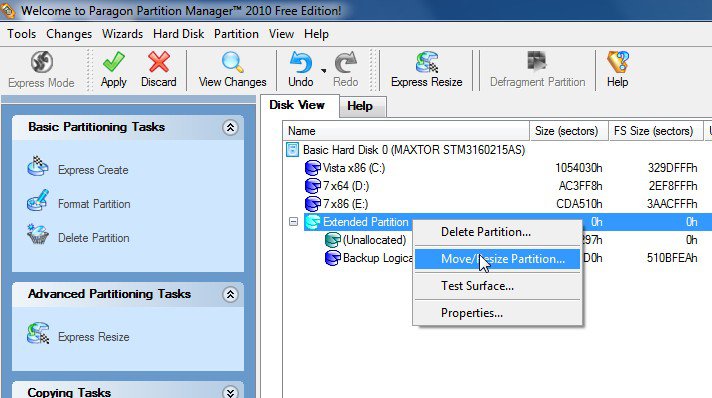Screen dimensions: 712x398
Task: Select the 7 x86 (E:) partition icon
Action: pyautogui.click(x=312, y=204)
